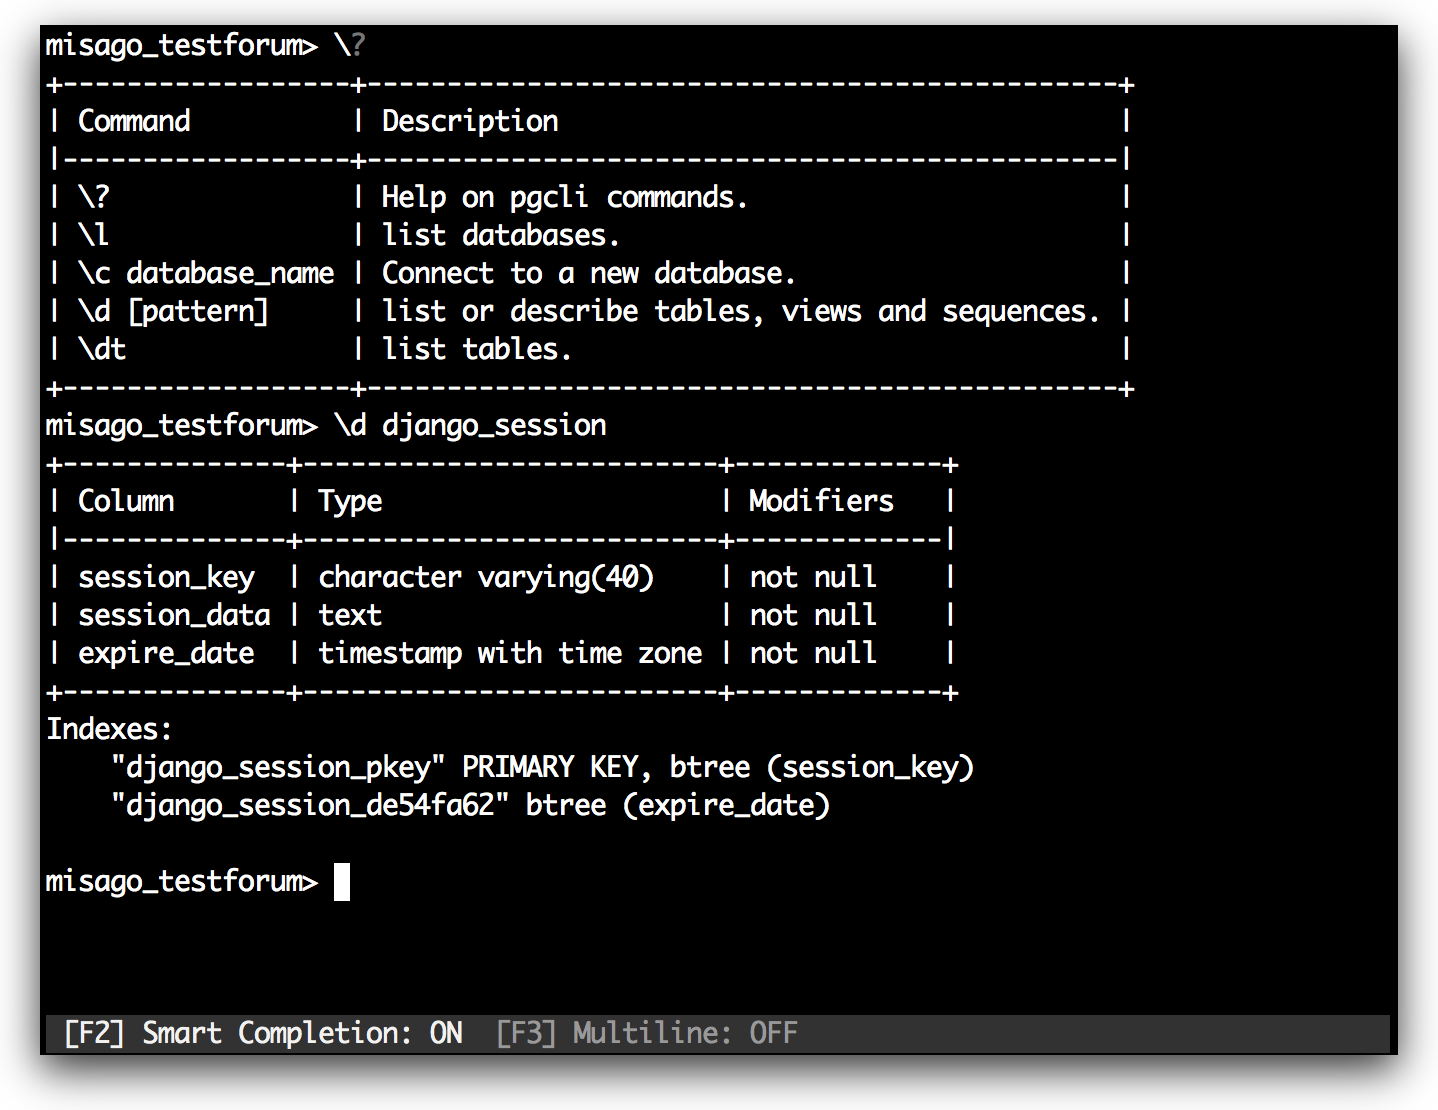Select 'btree (expire_date)' text
The width and height of the screenshot is (1438, 1110).
pyautogui.click(x=678, y=805)
